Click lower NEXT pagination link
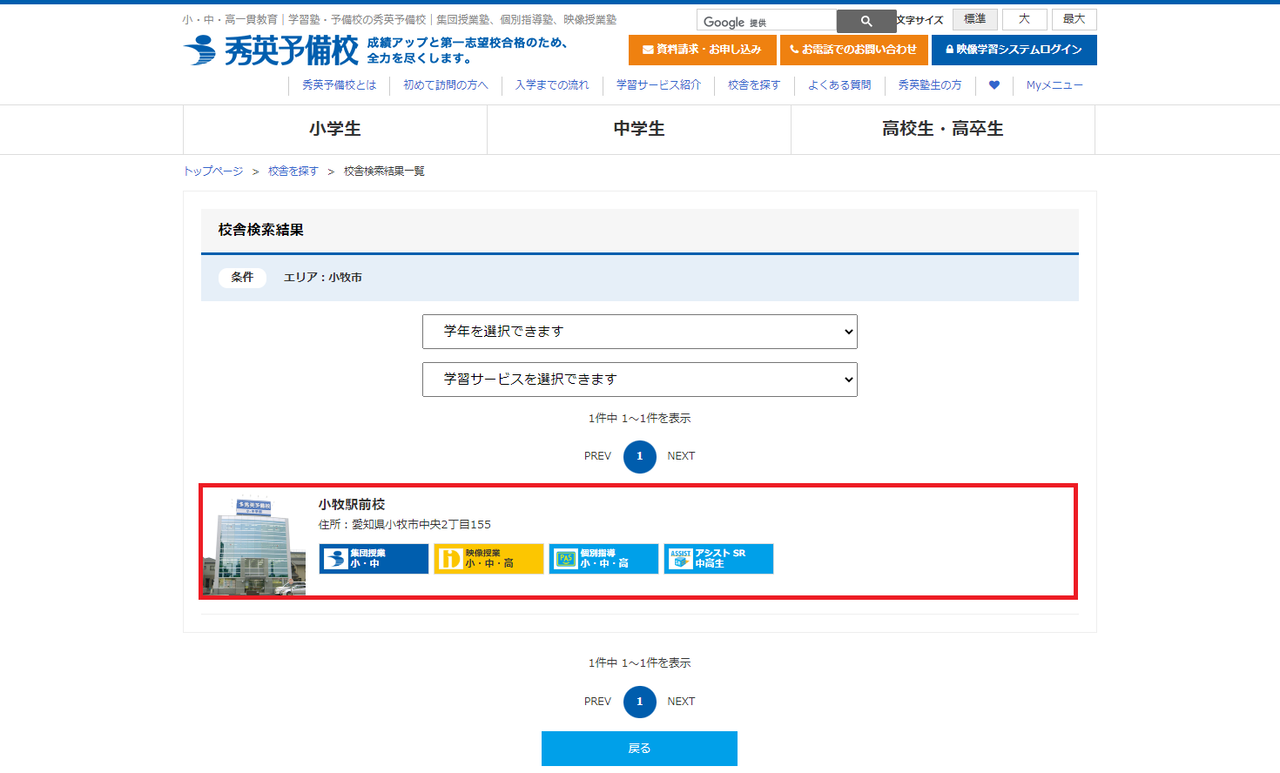Image resolution: width=1280 pixels, height=773 pixels. pyautogui.click(x=681, y=701)
